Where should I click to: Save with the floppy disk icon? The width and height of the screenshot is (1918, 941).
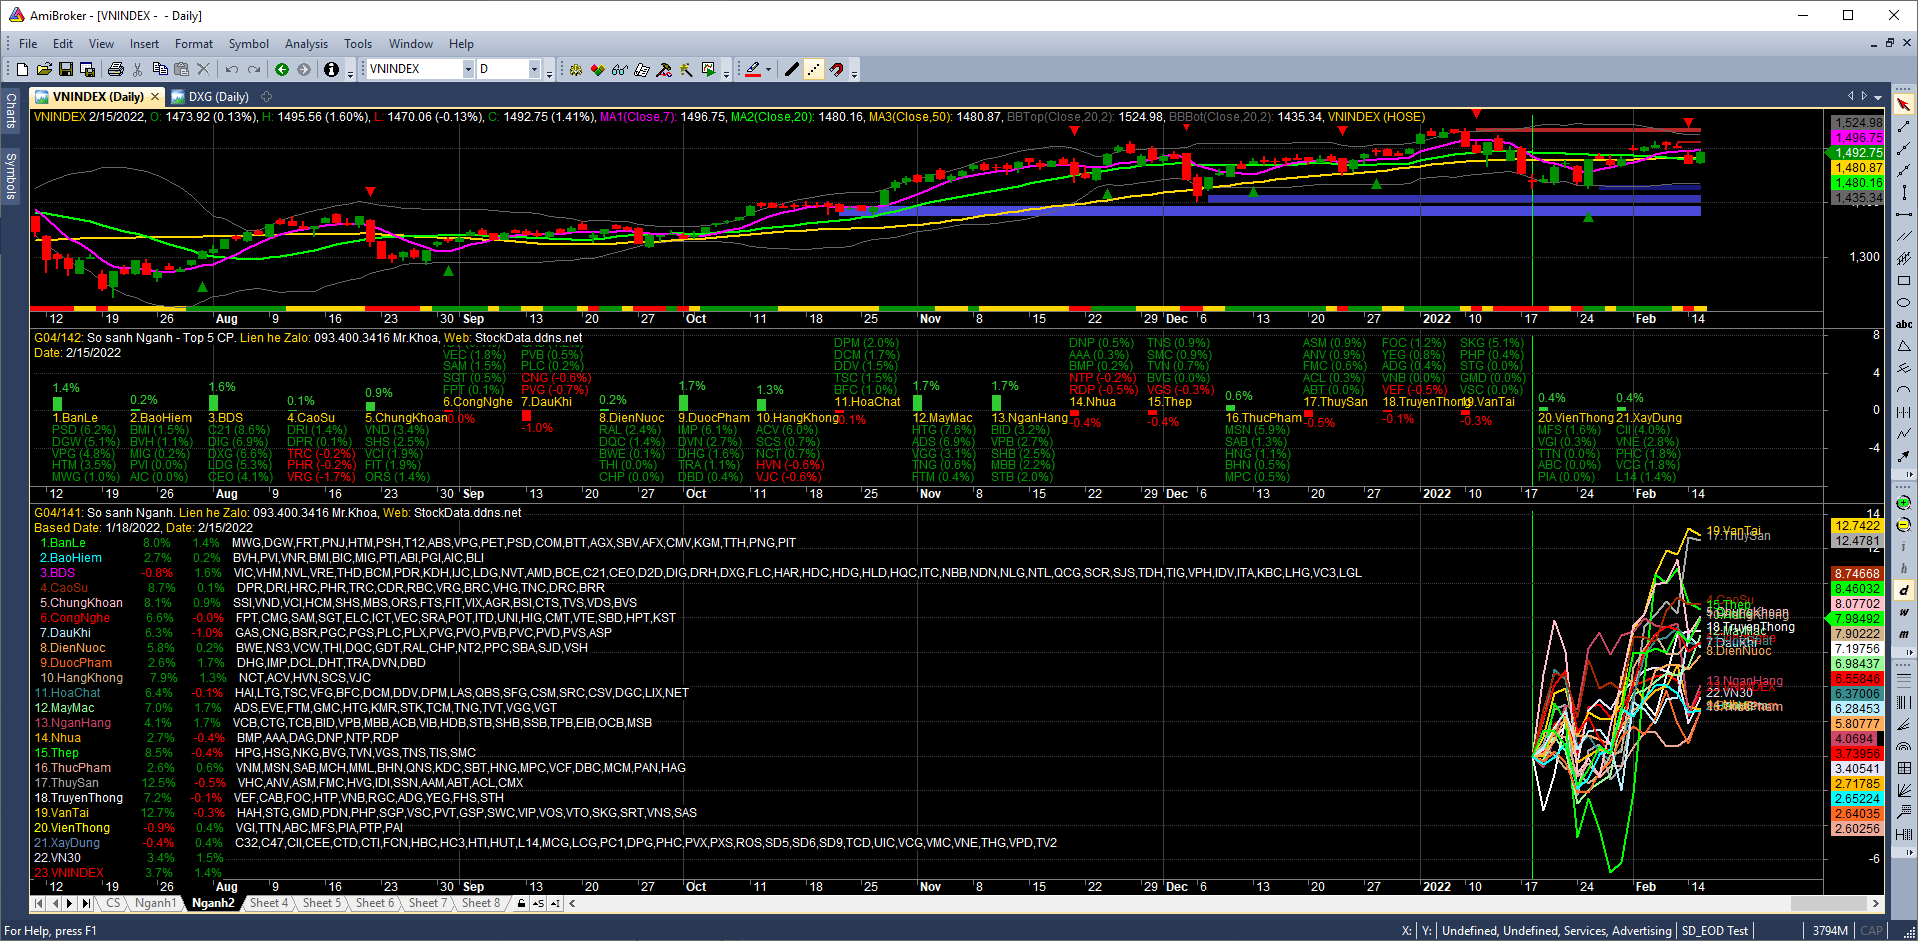66,69
